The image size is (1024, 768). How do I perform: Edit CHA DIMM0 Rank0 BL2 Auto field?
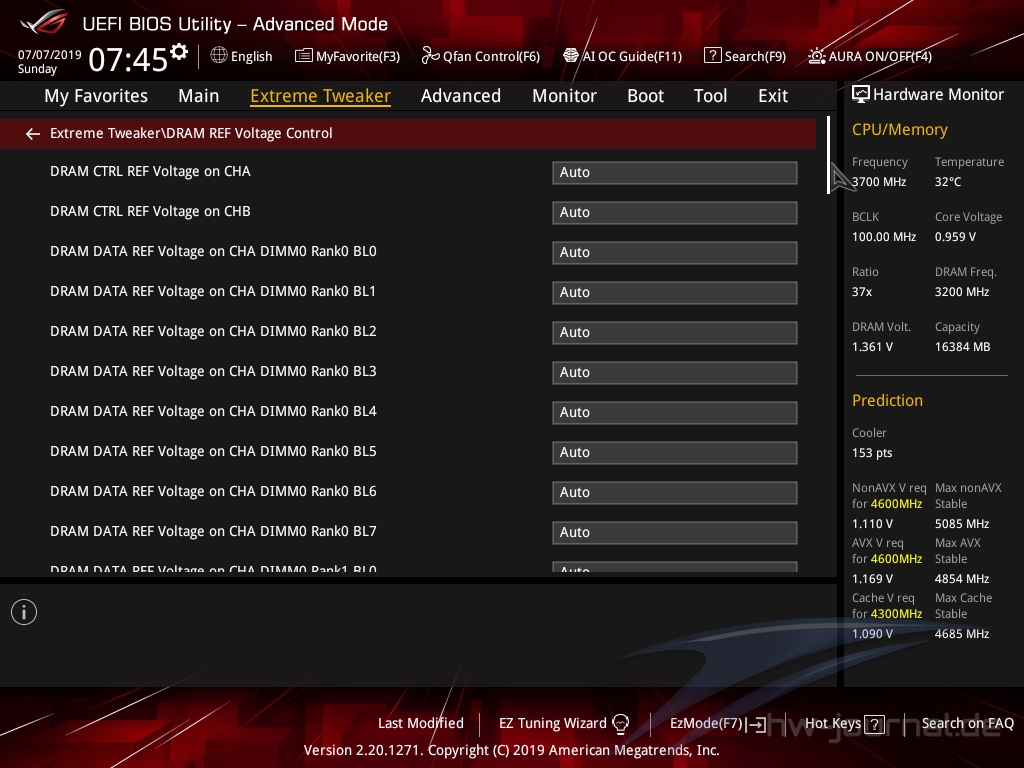pyautogui.click(x=675, y=332)
